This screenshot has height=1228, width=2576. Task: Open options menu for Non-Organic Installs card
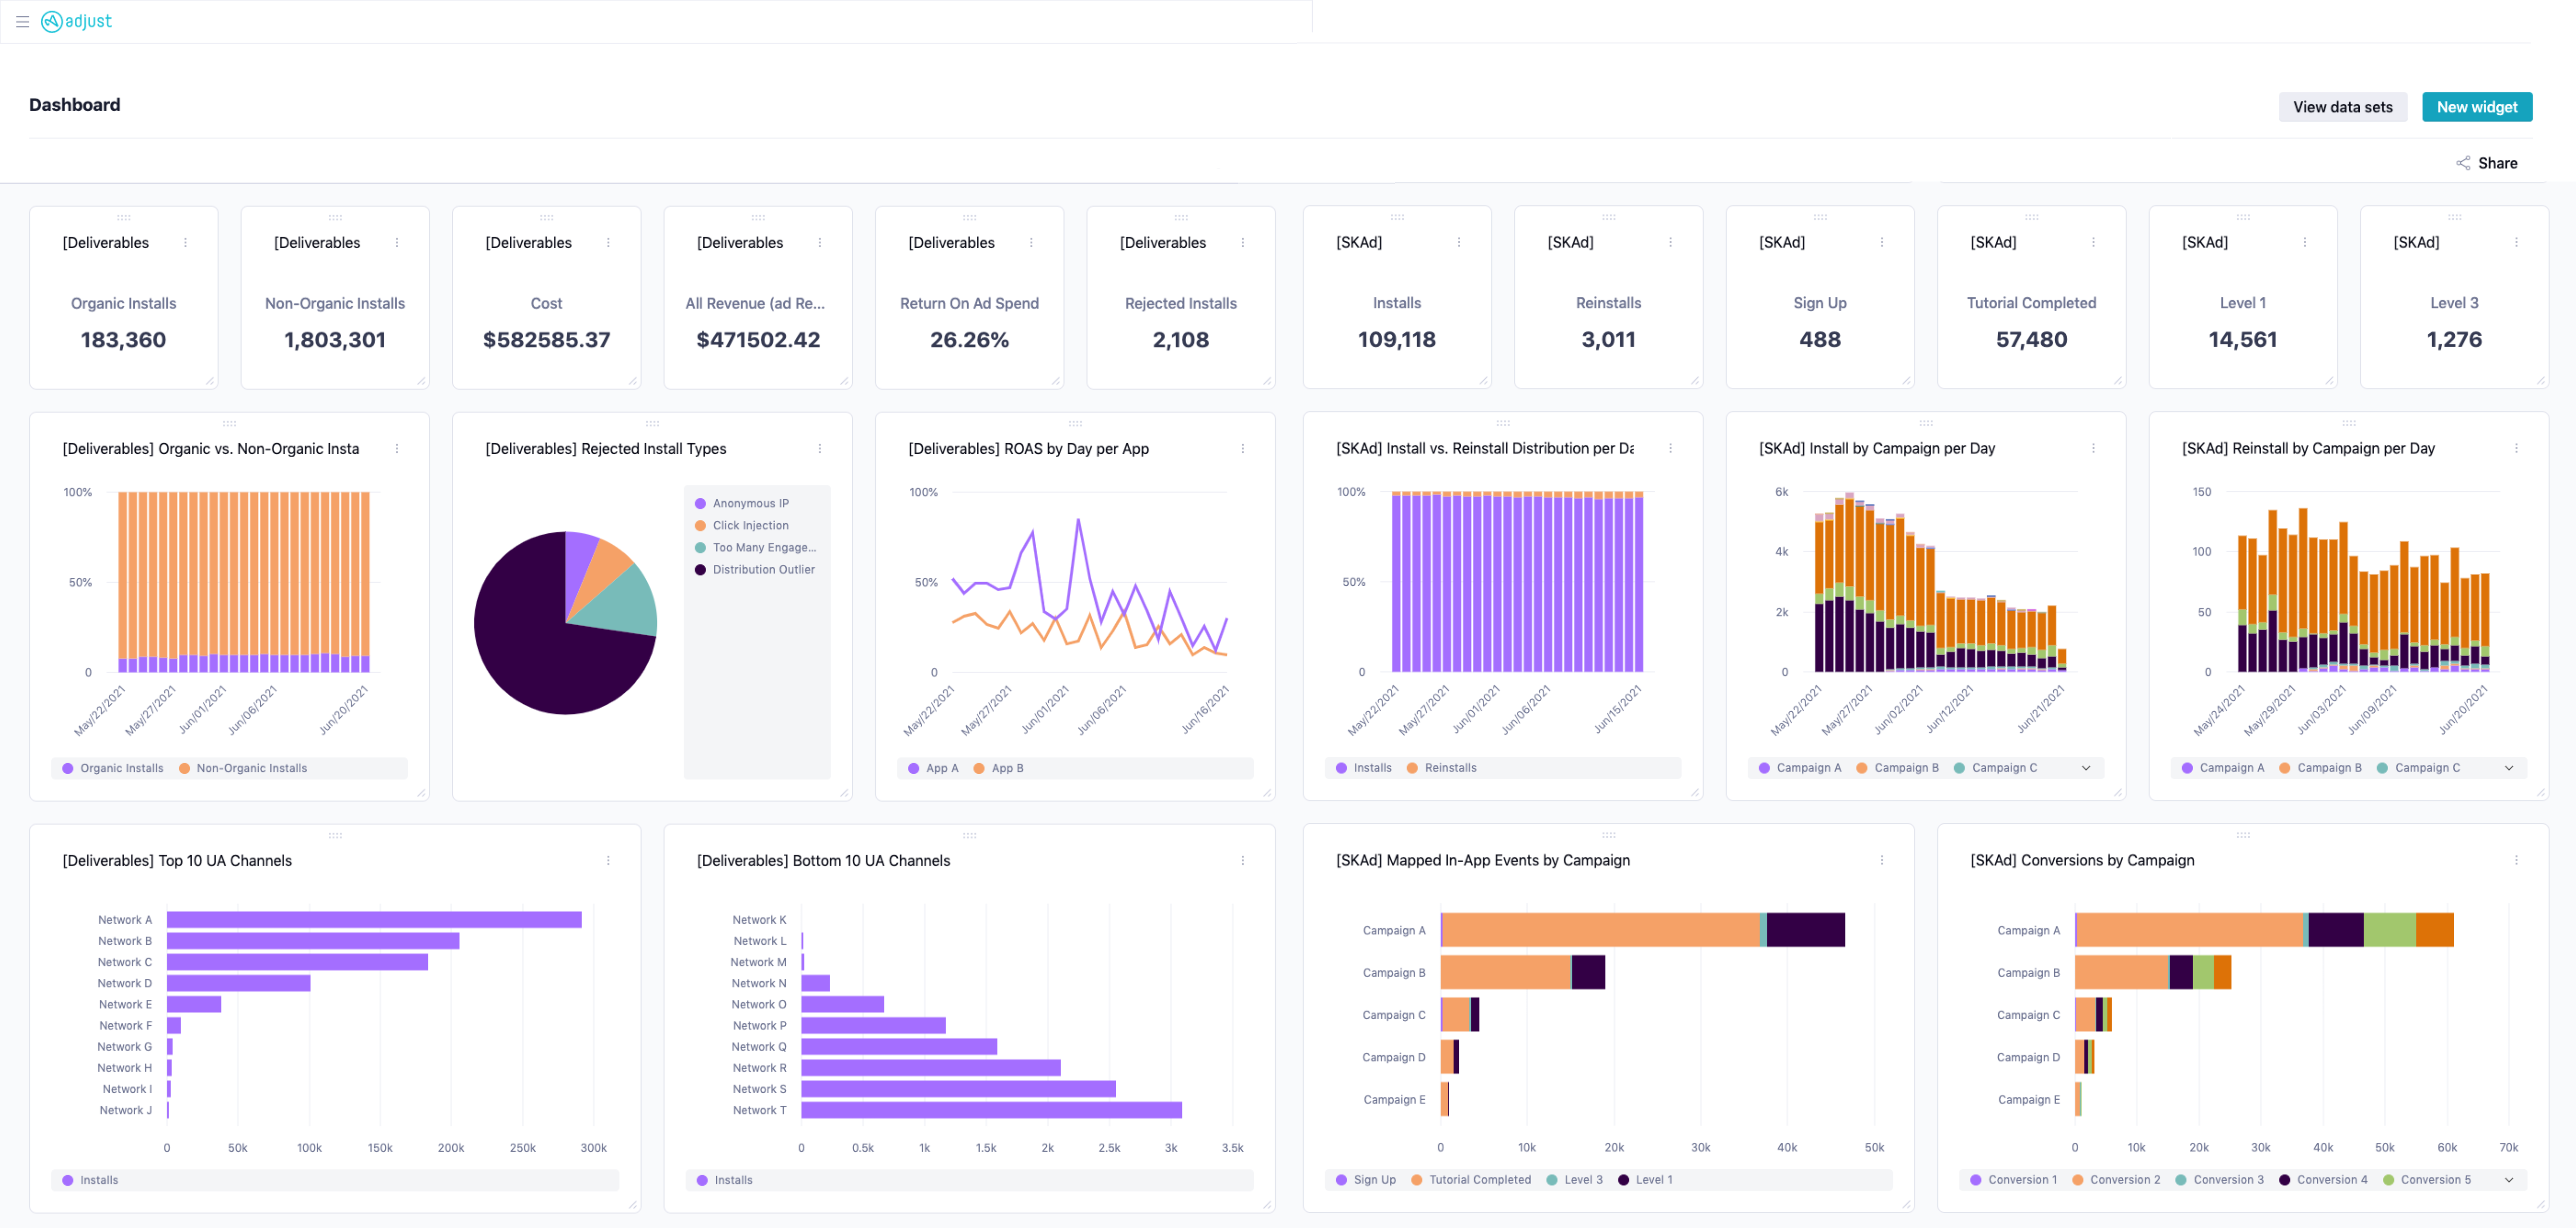point(397,243)
